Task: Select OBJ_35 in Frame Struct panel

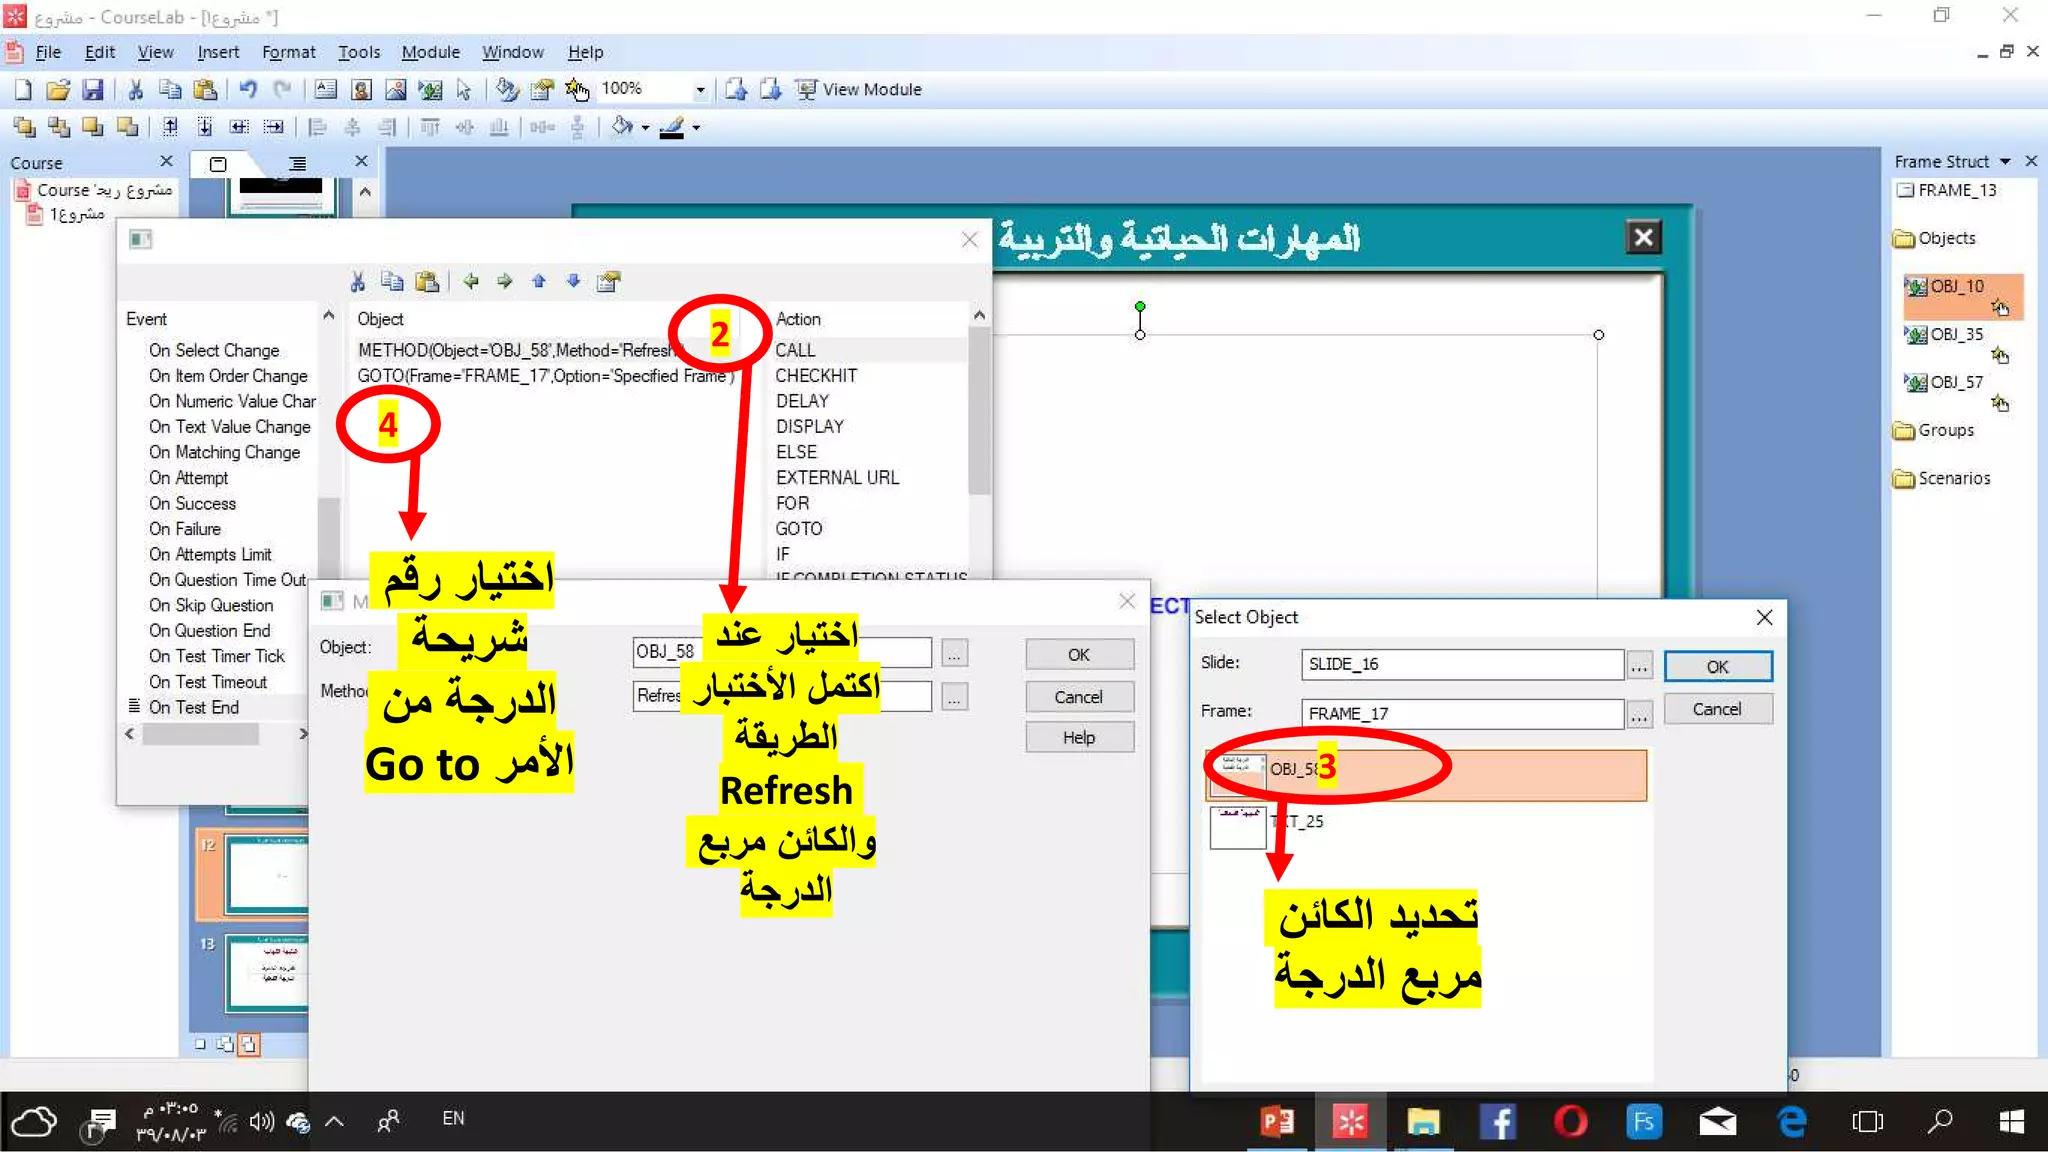Action: point(1957,335)
